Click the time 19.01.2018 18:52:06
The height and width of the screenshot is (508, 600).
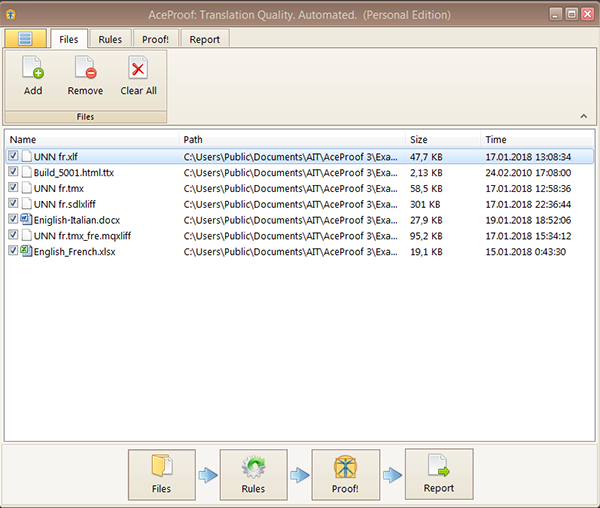pos(528,220)
